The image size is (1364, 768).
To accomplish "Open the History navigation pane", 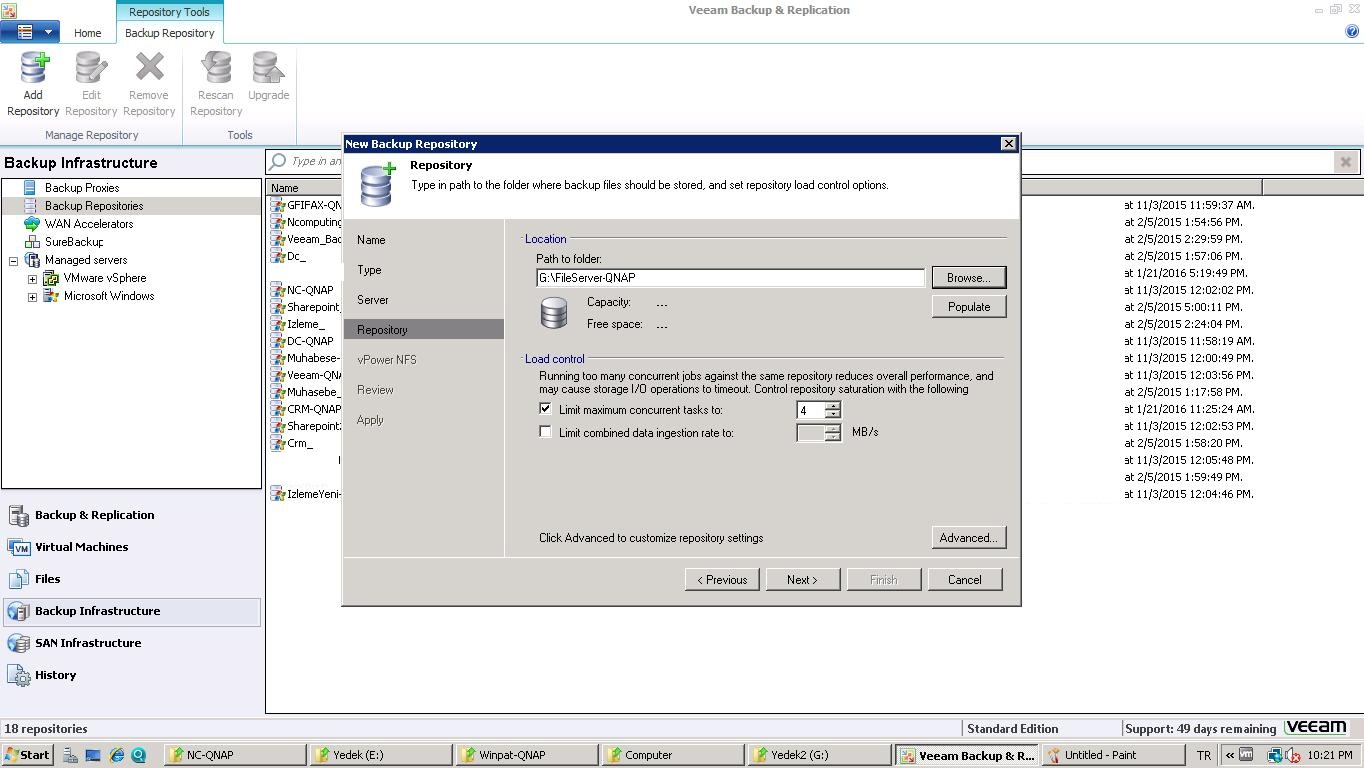I will 55,675.
